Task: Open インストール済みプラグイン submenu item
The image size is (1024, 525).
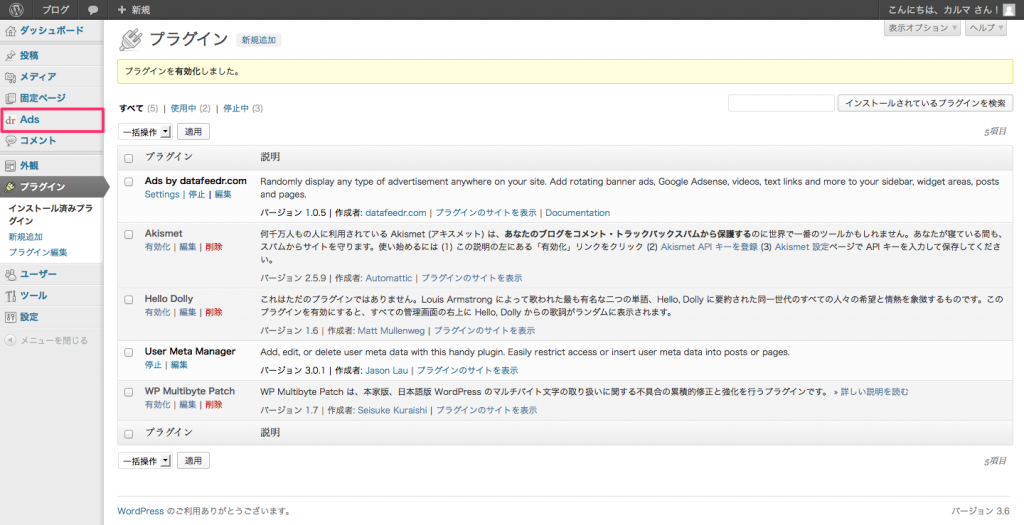Action: point(51,215)
